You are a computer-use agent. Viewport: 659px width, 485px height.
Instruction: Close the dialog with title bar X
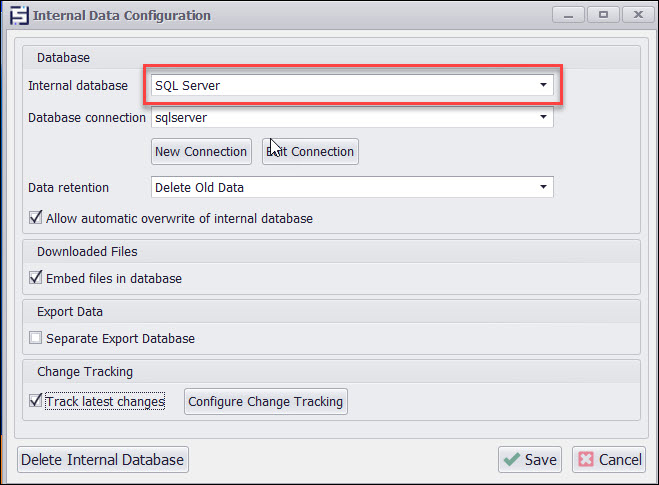[636, 15]
